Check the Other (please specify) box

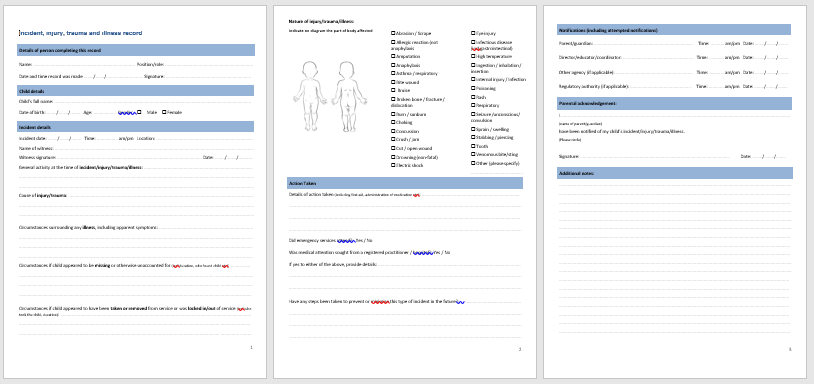point(473,163)
